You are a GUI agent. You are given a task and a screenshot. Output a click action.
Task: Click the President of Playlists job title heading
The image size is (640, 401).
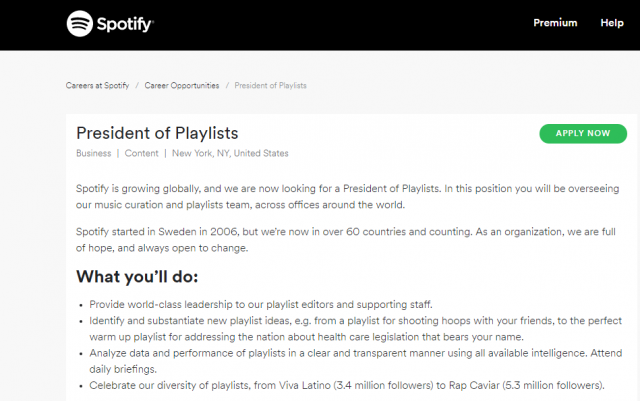pyautogui.click(x=157, y=133)
